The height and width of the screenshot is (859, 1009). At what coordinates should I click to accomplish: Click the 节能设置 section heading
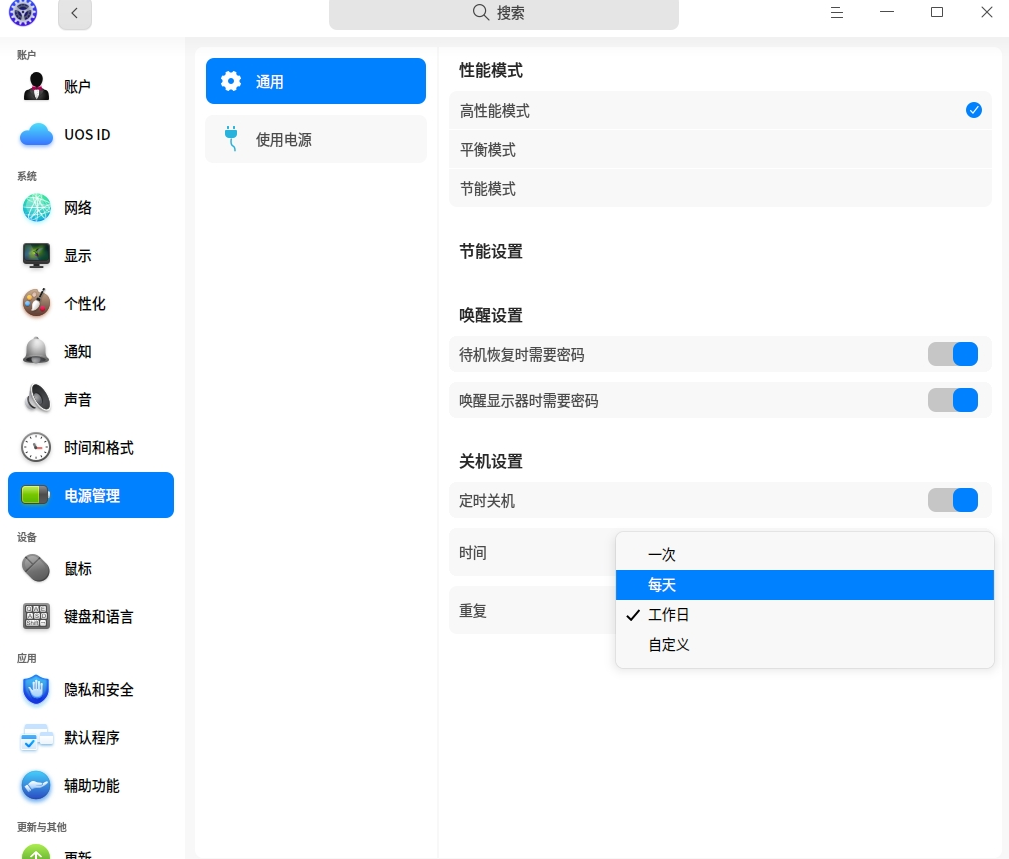(491, 252)
